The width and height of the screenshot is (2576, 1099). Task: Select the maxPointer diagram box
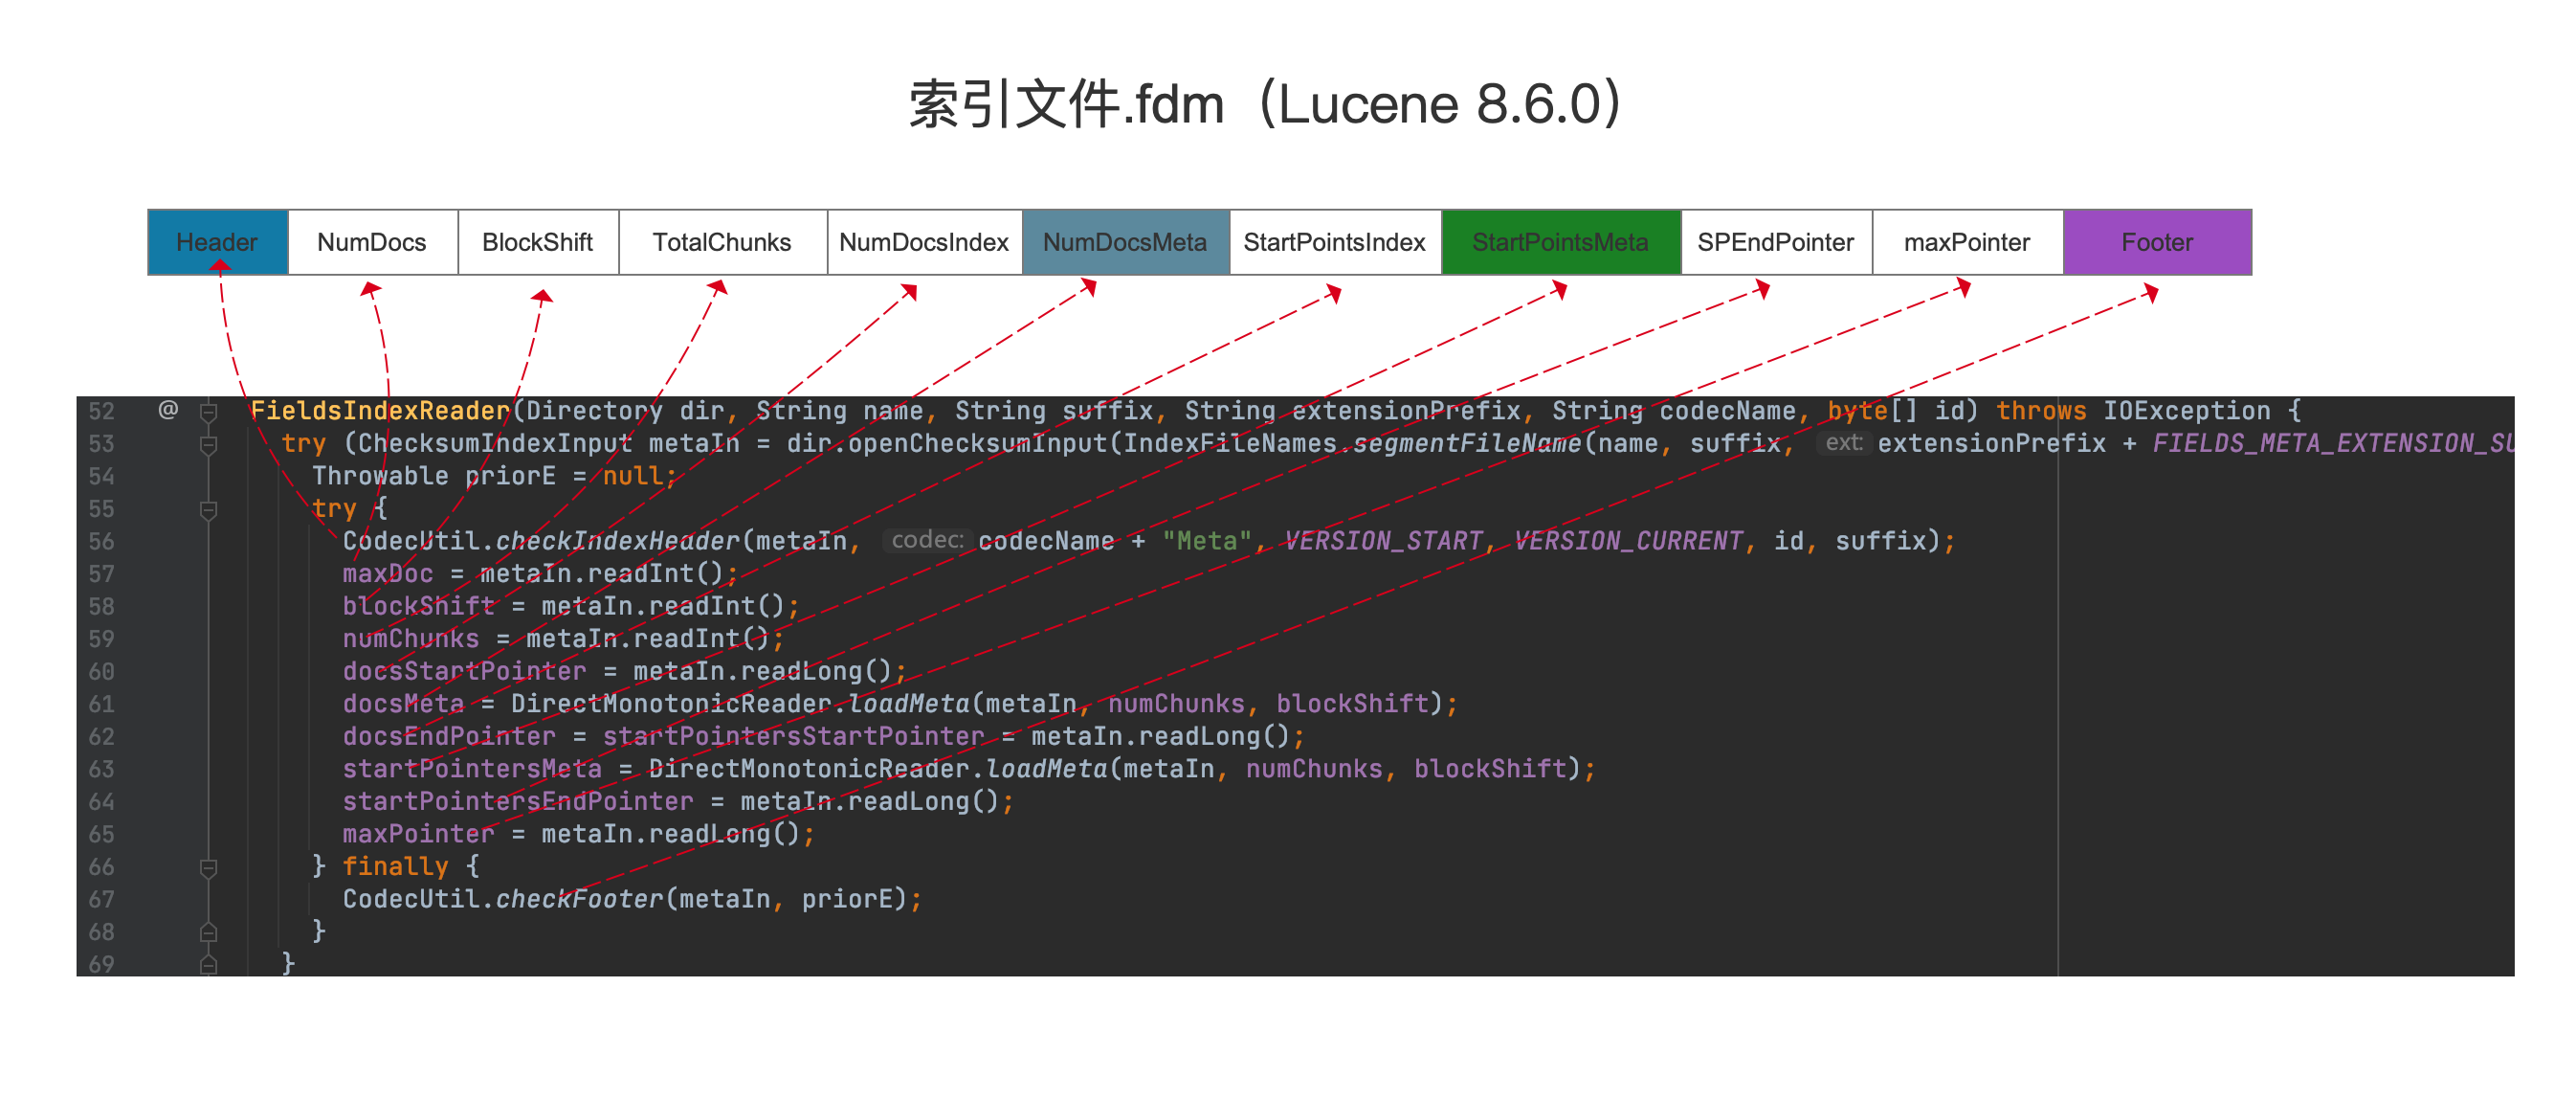1967,242
